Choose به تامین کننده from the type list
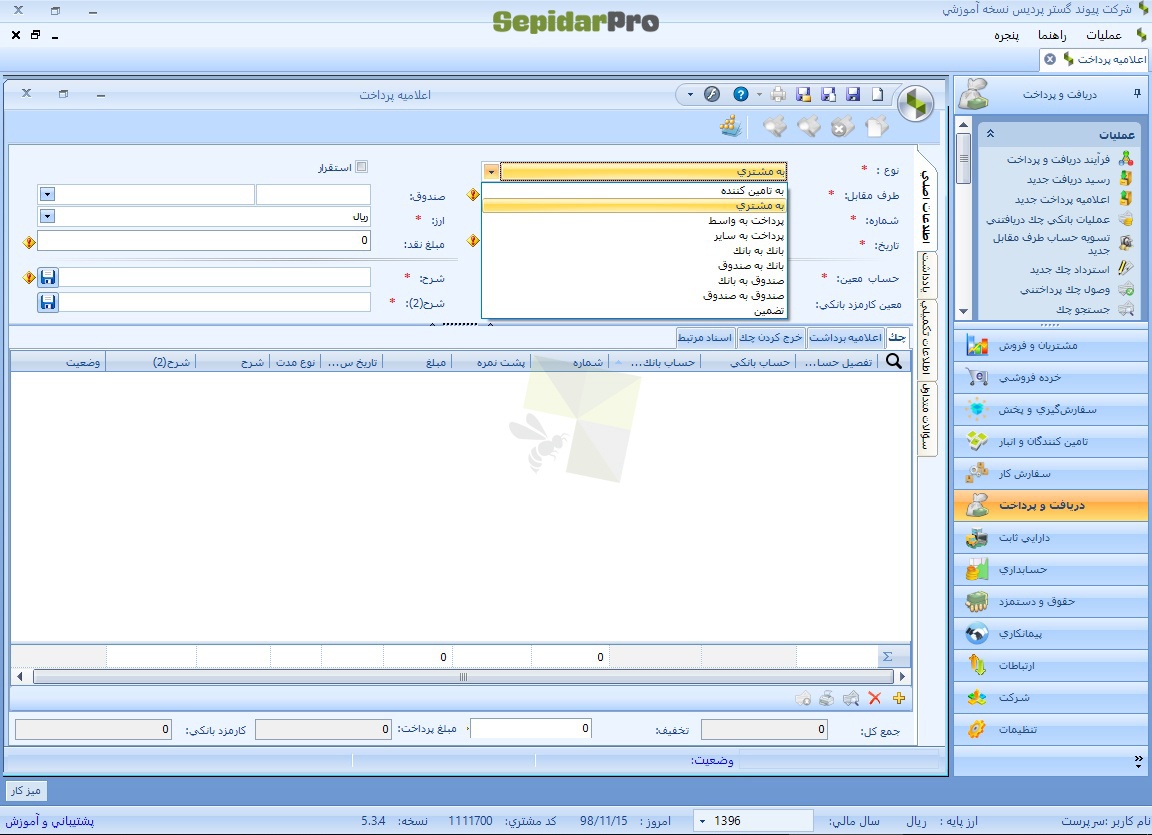 pyautogui.click(x=634, y=190)
